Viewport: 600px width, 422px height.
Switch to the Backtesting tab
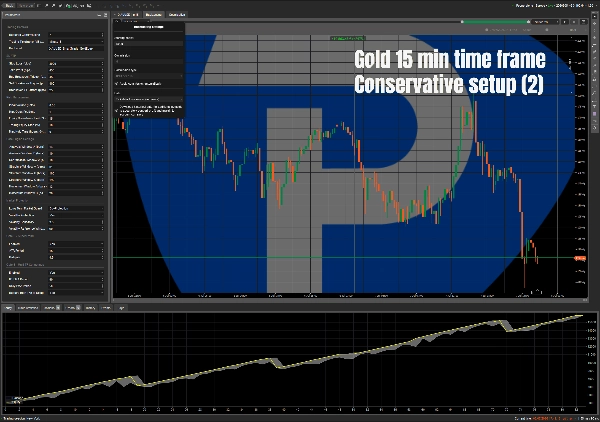153,15
